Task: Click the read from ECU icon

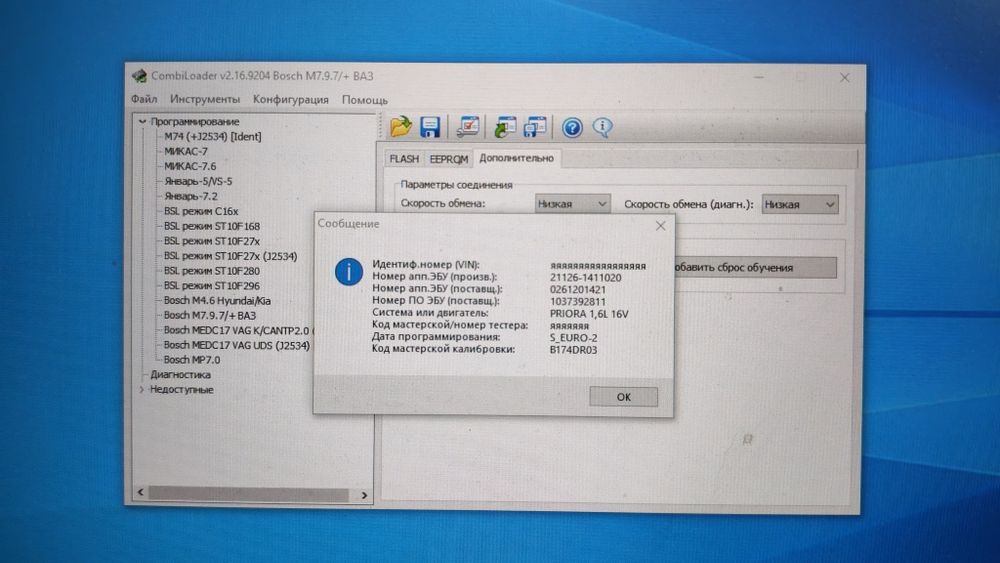Action: click(x=506, y=127)
